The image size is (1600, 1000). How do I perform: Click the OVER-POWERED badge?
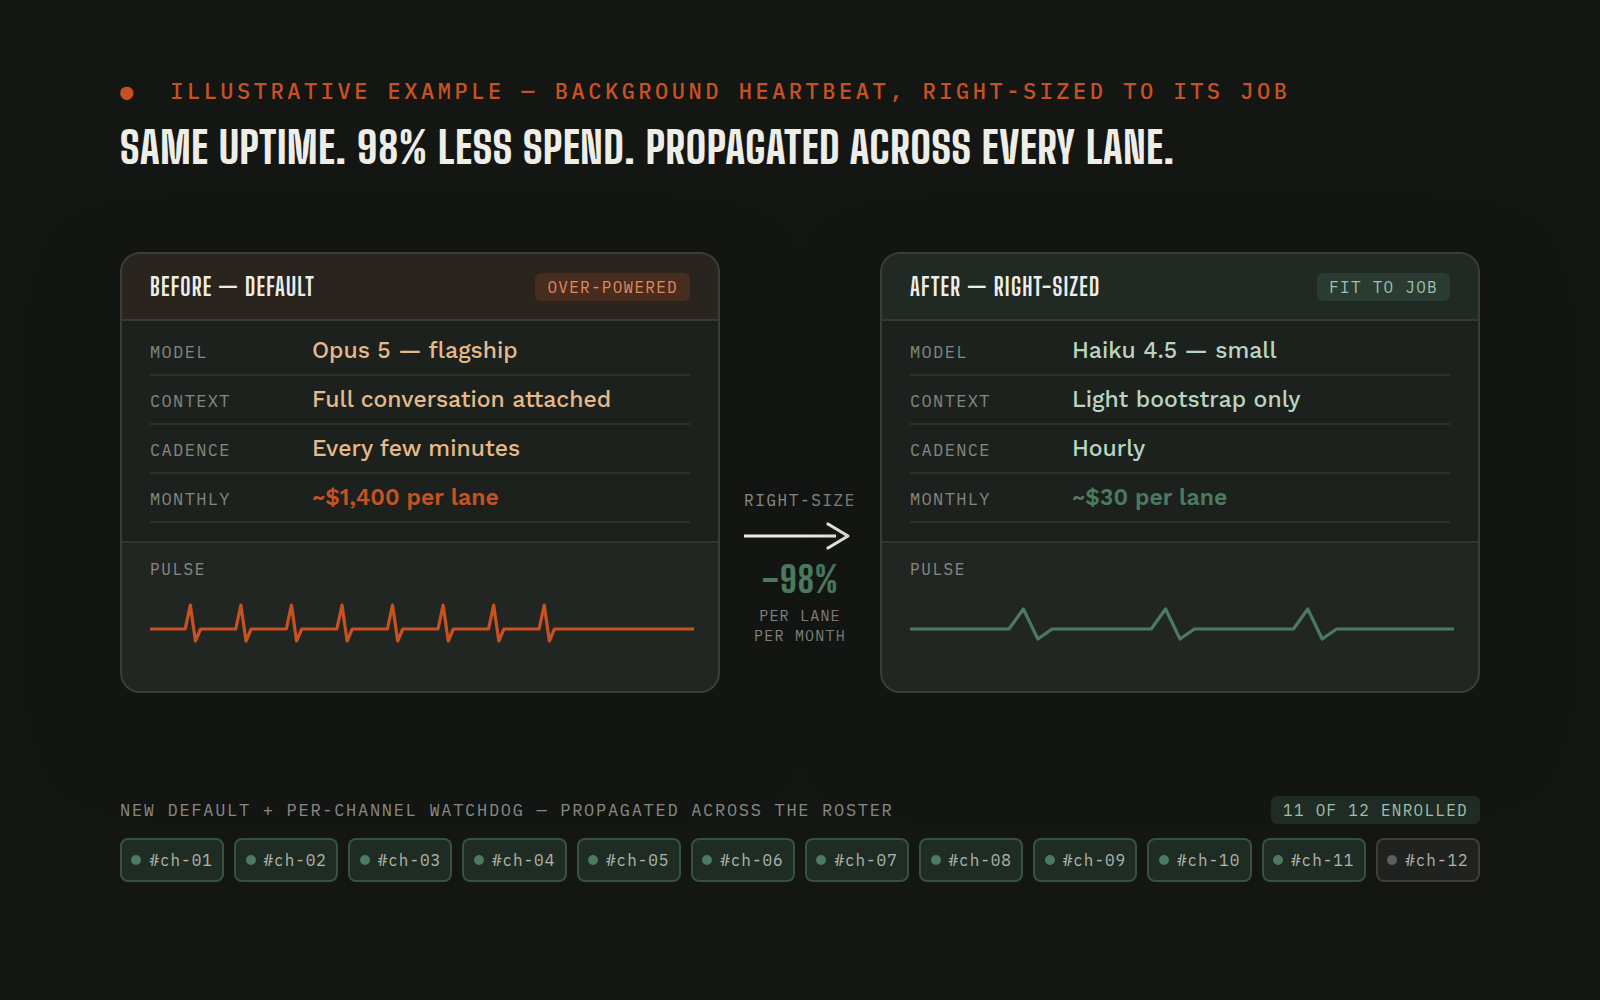612,287
